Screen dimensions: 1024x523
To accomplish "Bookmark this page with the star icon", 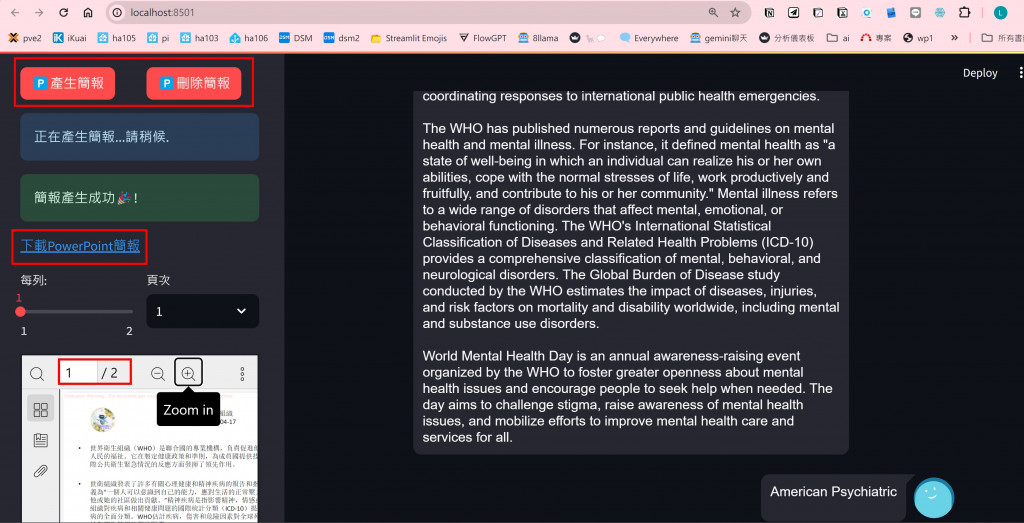I will (x=735, y=12).
